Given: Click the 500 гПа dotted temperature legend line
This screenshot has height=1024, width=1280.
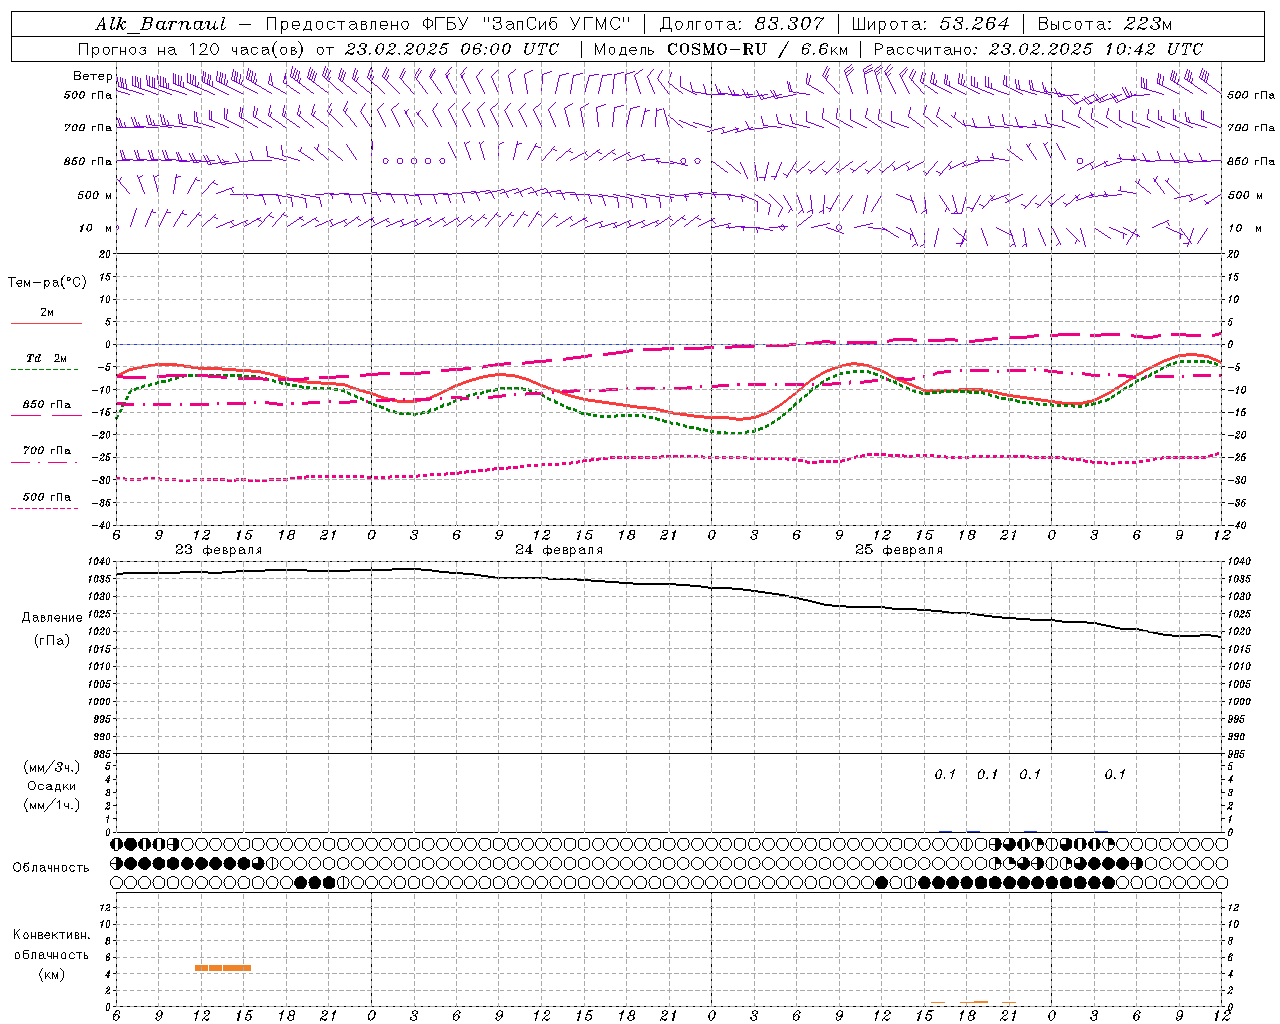Looking at the screenshot, I should (44, 509).
